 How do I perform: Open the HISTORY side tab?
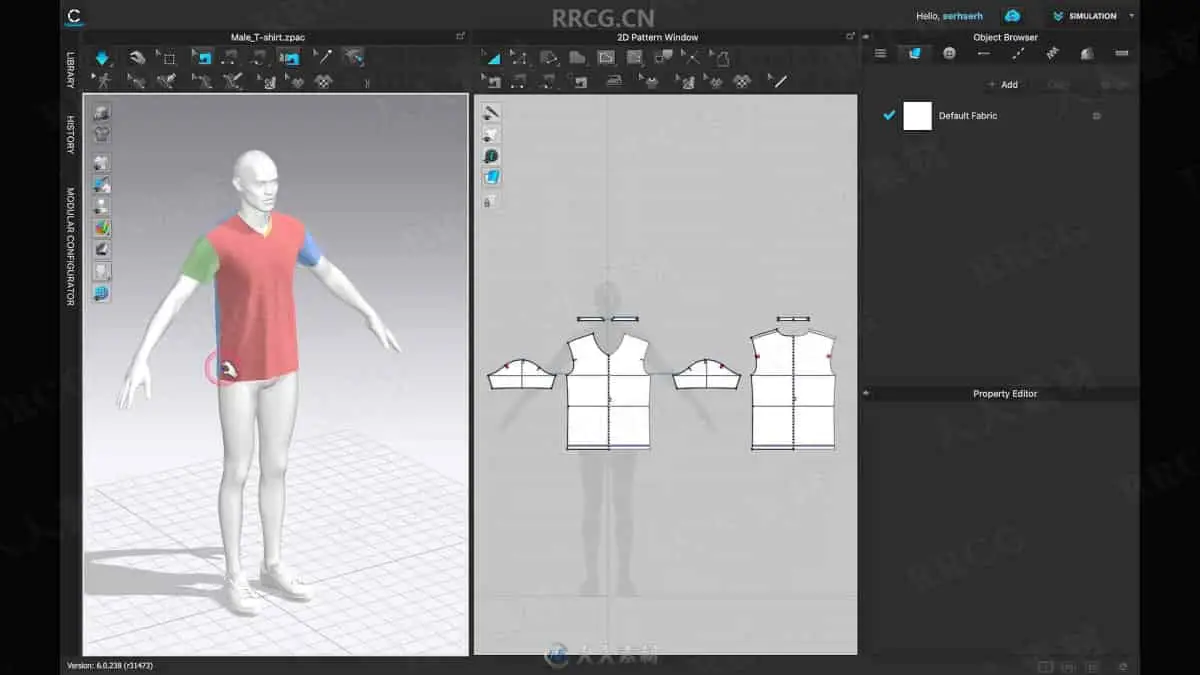click(71, 135)
